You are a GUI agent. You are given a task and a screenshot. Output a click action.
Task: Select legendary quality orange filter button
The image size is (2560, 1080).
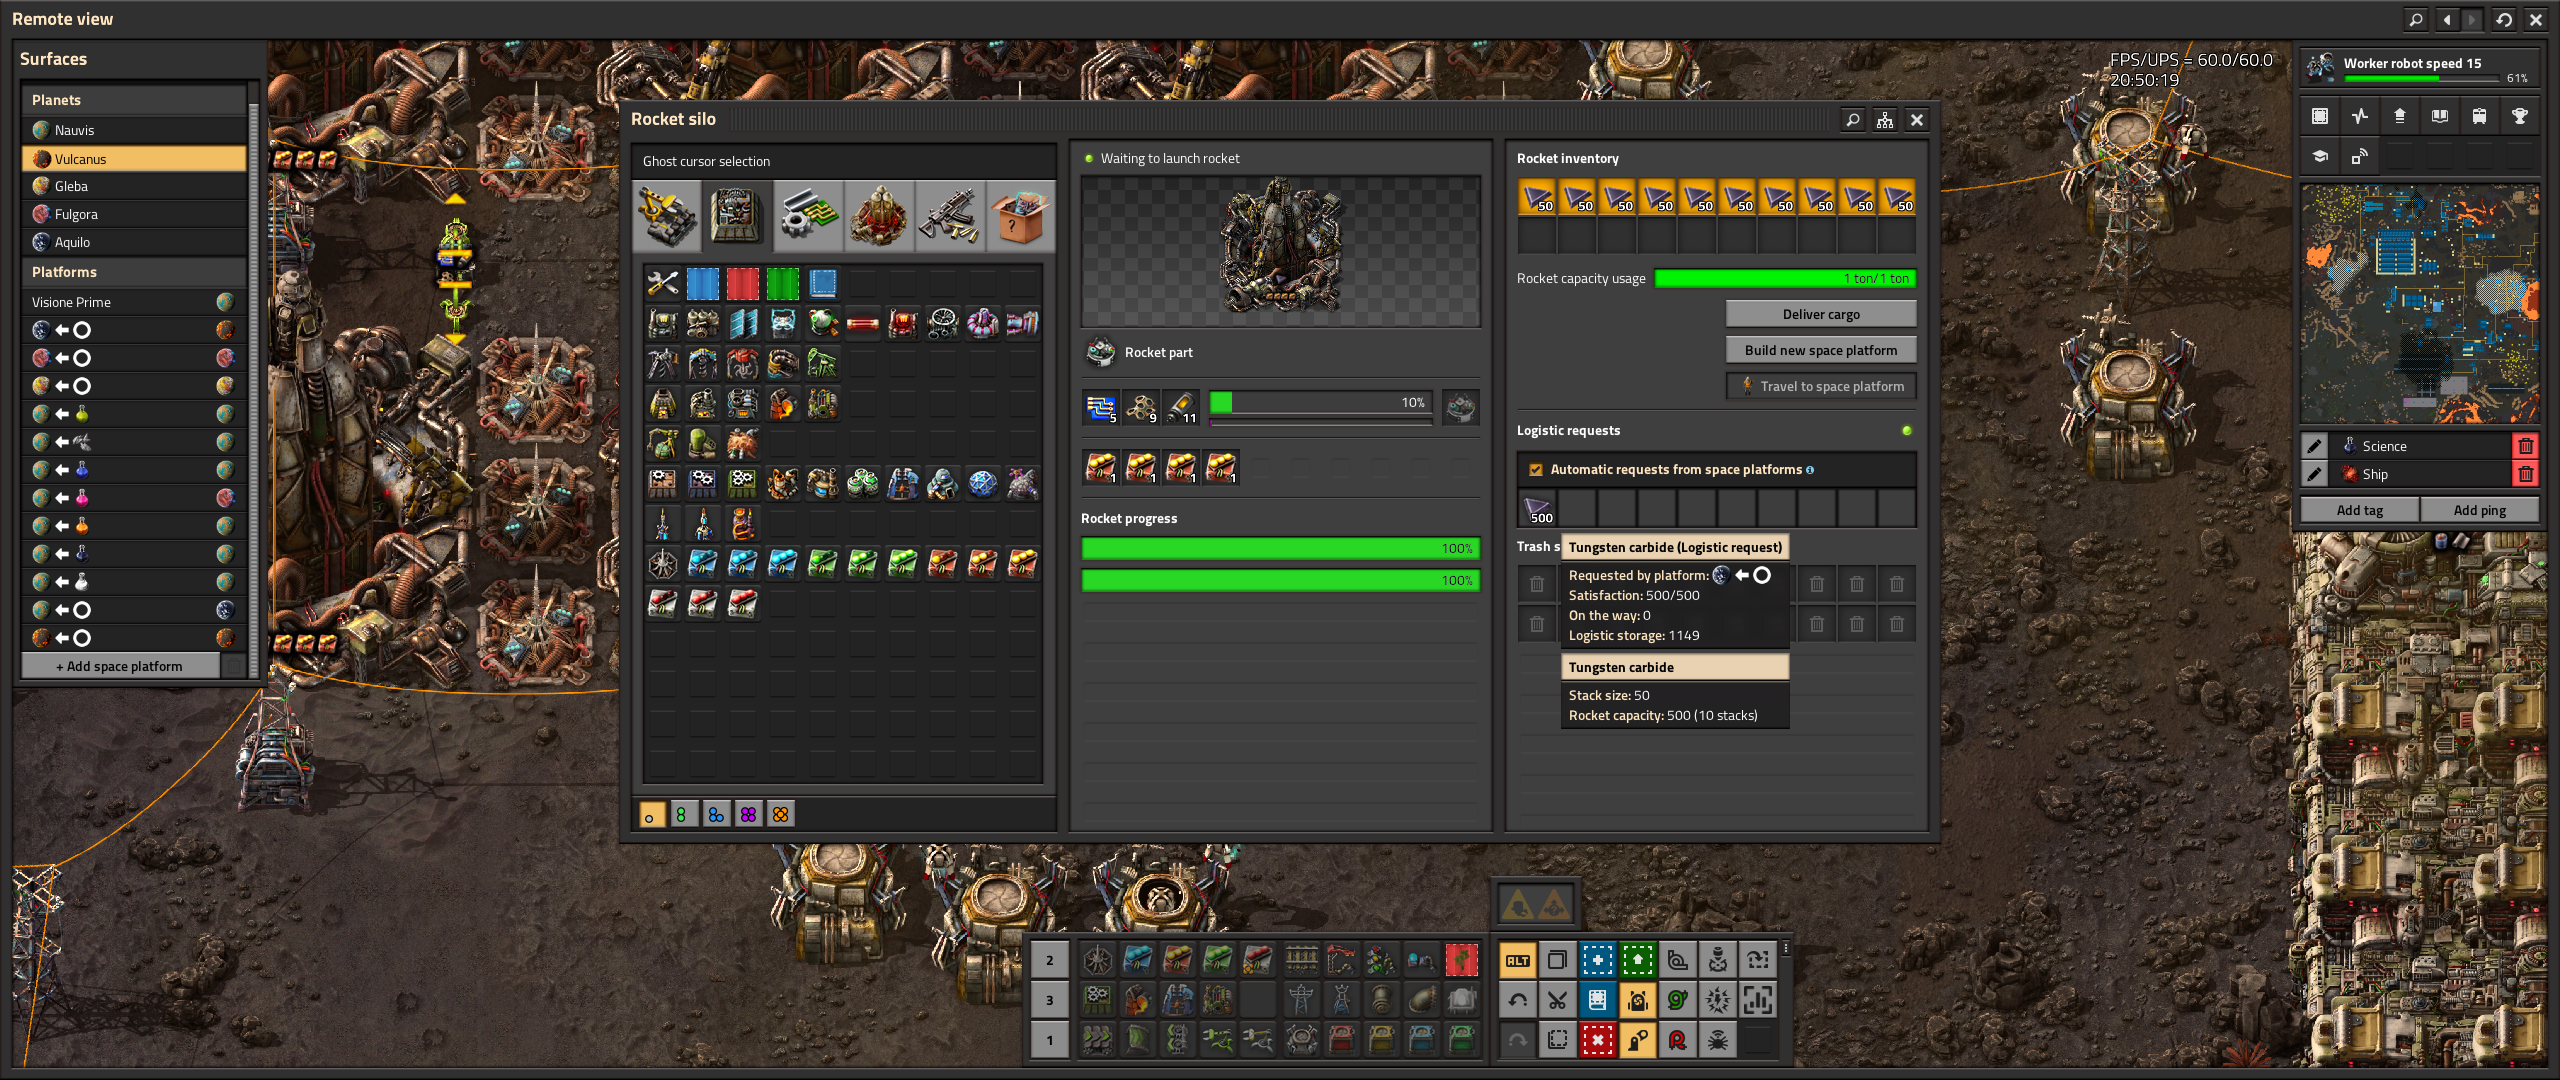pos(780,815)
